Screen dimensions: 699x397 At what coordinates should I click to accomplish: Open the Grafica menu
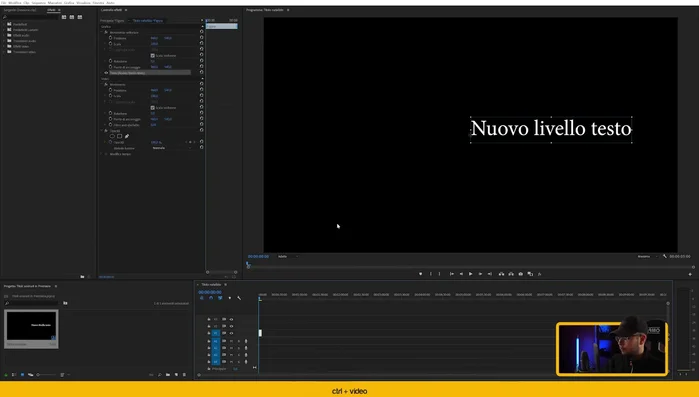pyautogui.click(x=69, y=3)
